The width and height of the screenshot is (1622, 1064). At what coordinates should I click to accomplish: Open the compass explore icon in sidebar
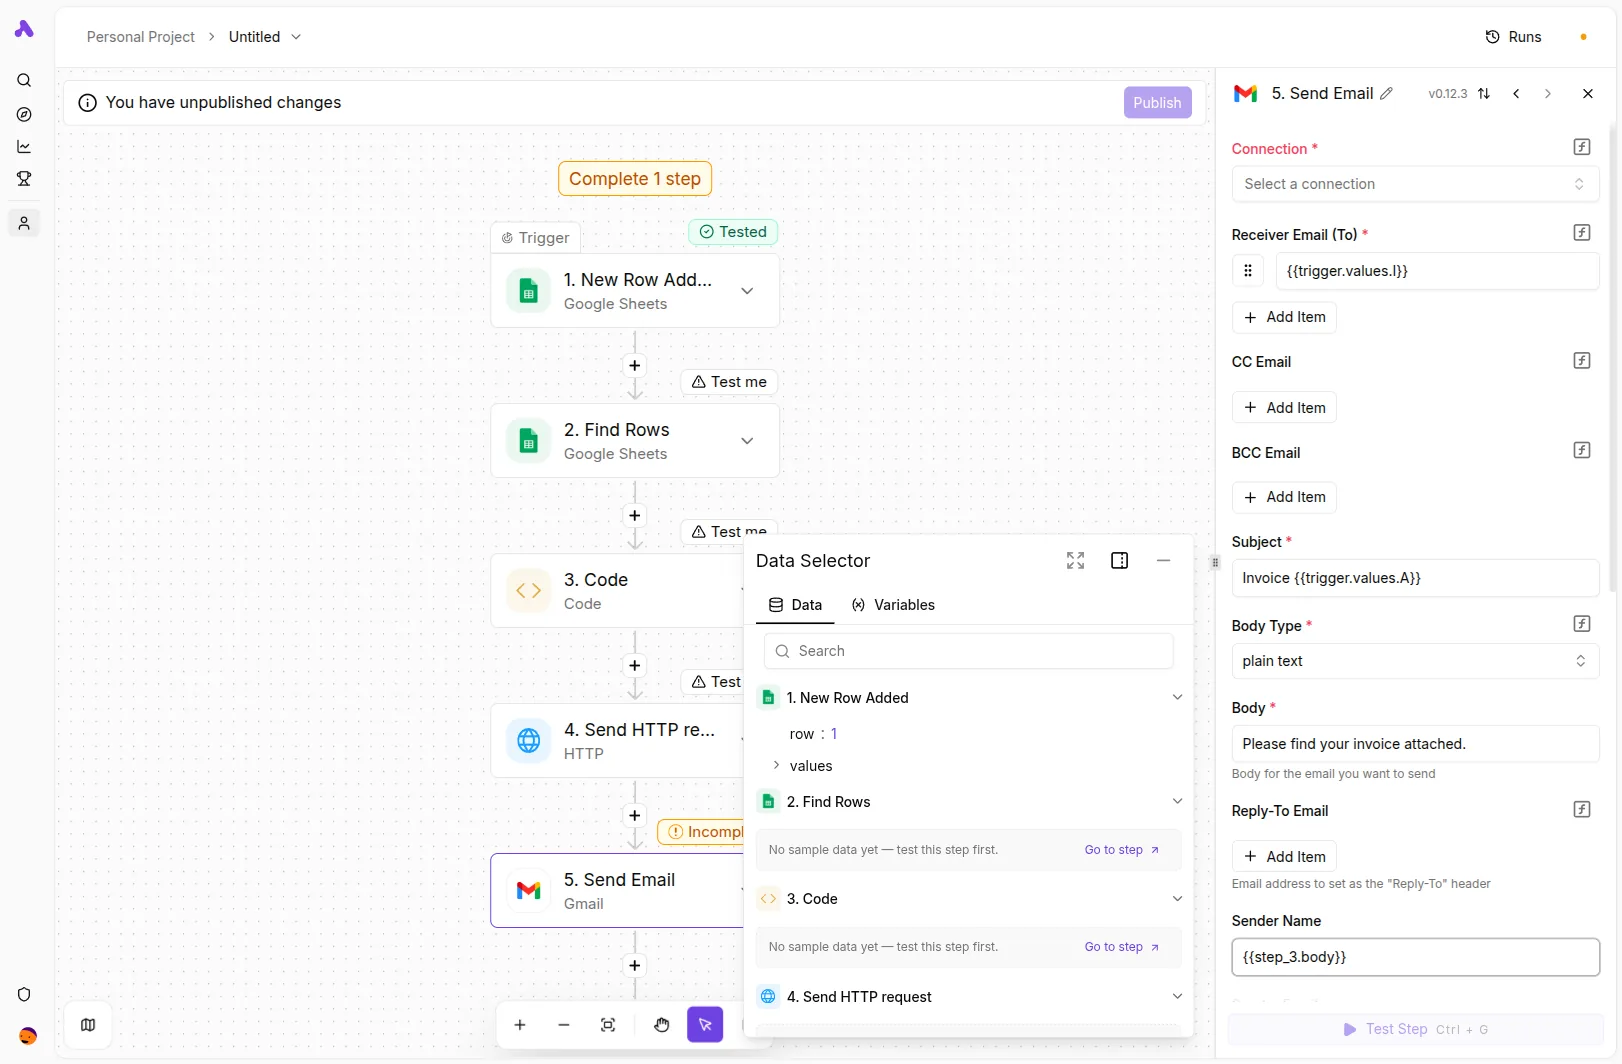(24, 114)
